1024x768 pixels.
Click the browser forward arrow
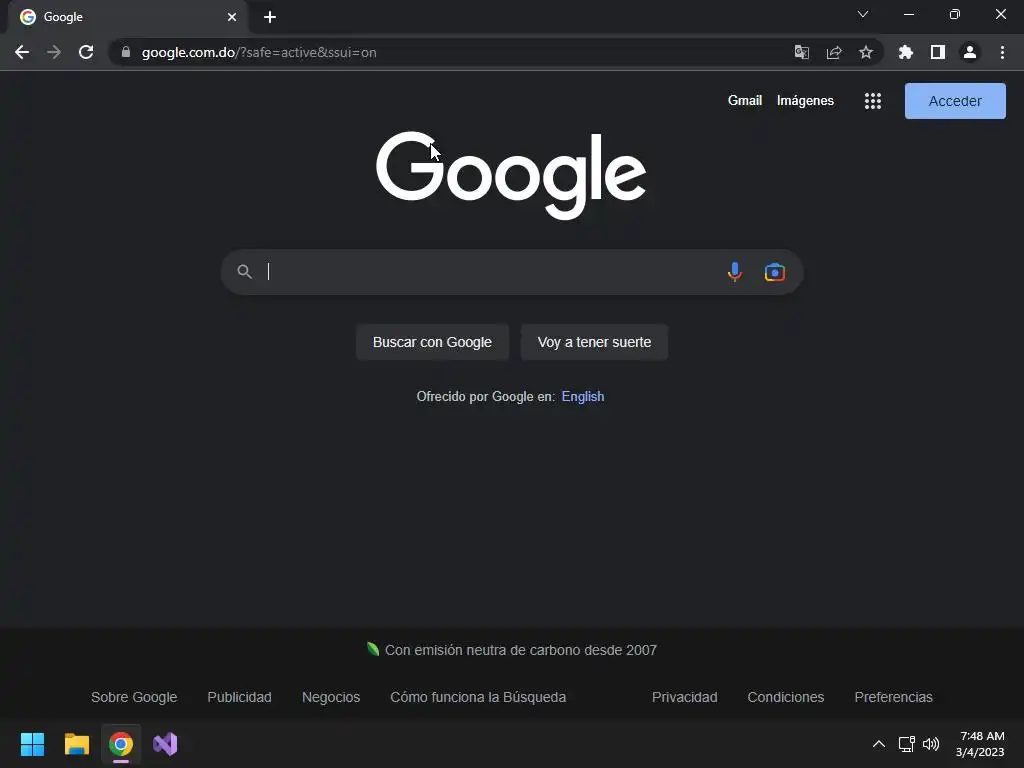[x=54, y=52]
